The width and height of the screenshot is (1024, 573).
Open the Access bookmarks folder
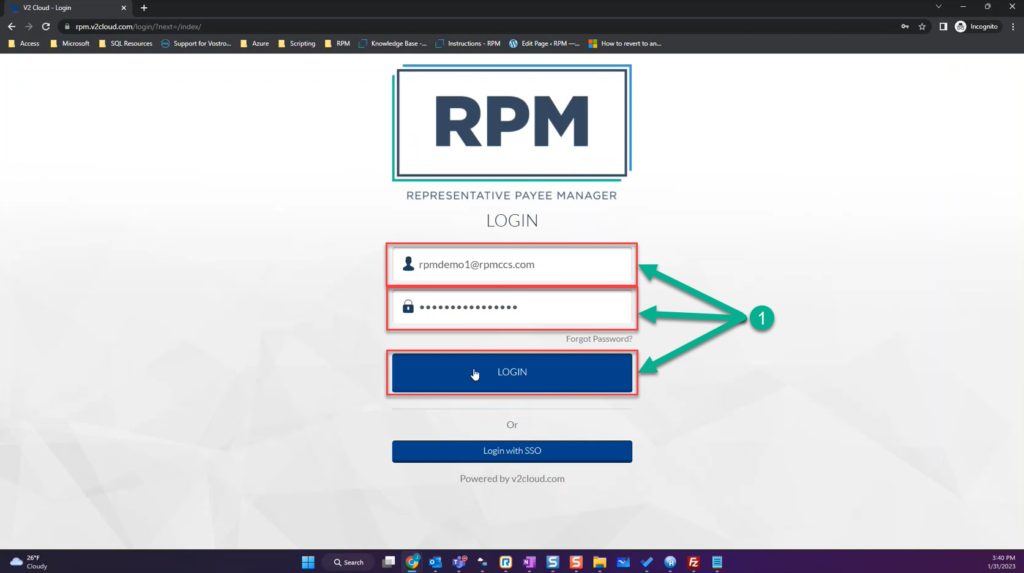click(x=24, y=44)
